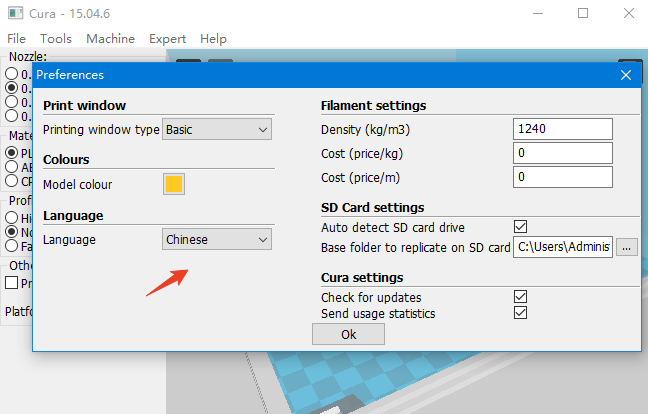Viewport: 648px width, 414px height.
Task: Click the Cost (price/kg) input field
Action: (562, 153)
